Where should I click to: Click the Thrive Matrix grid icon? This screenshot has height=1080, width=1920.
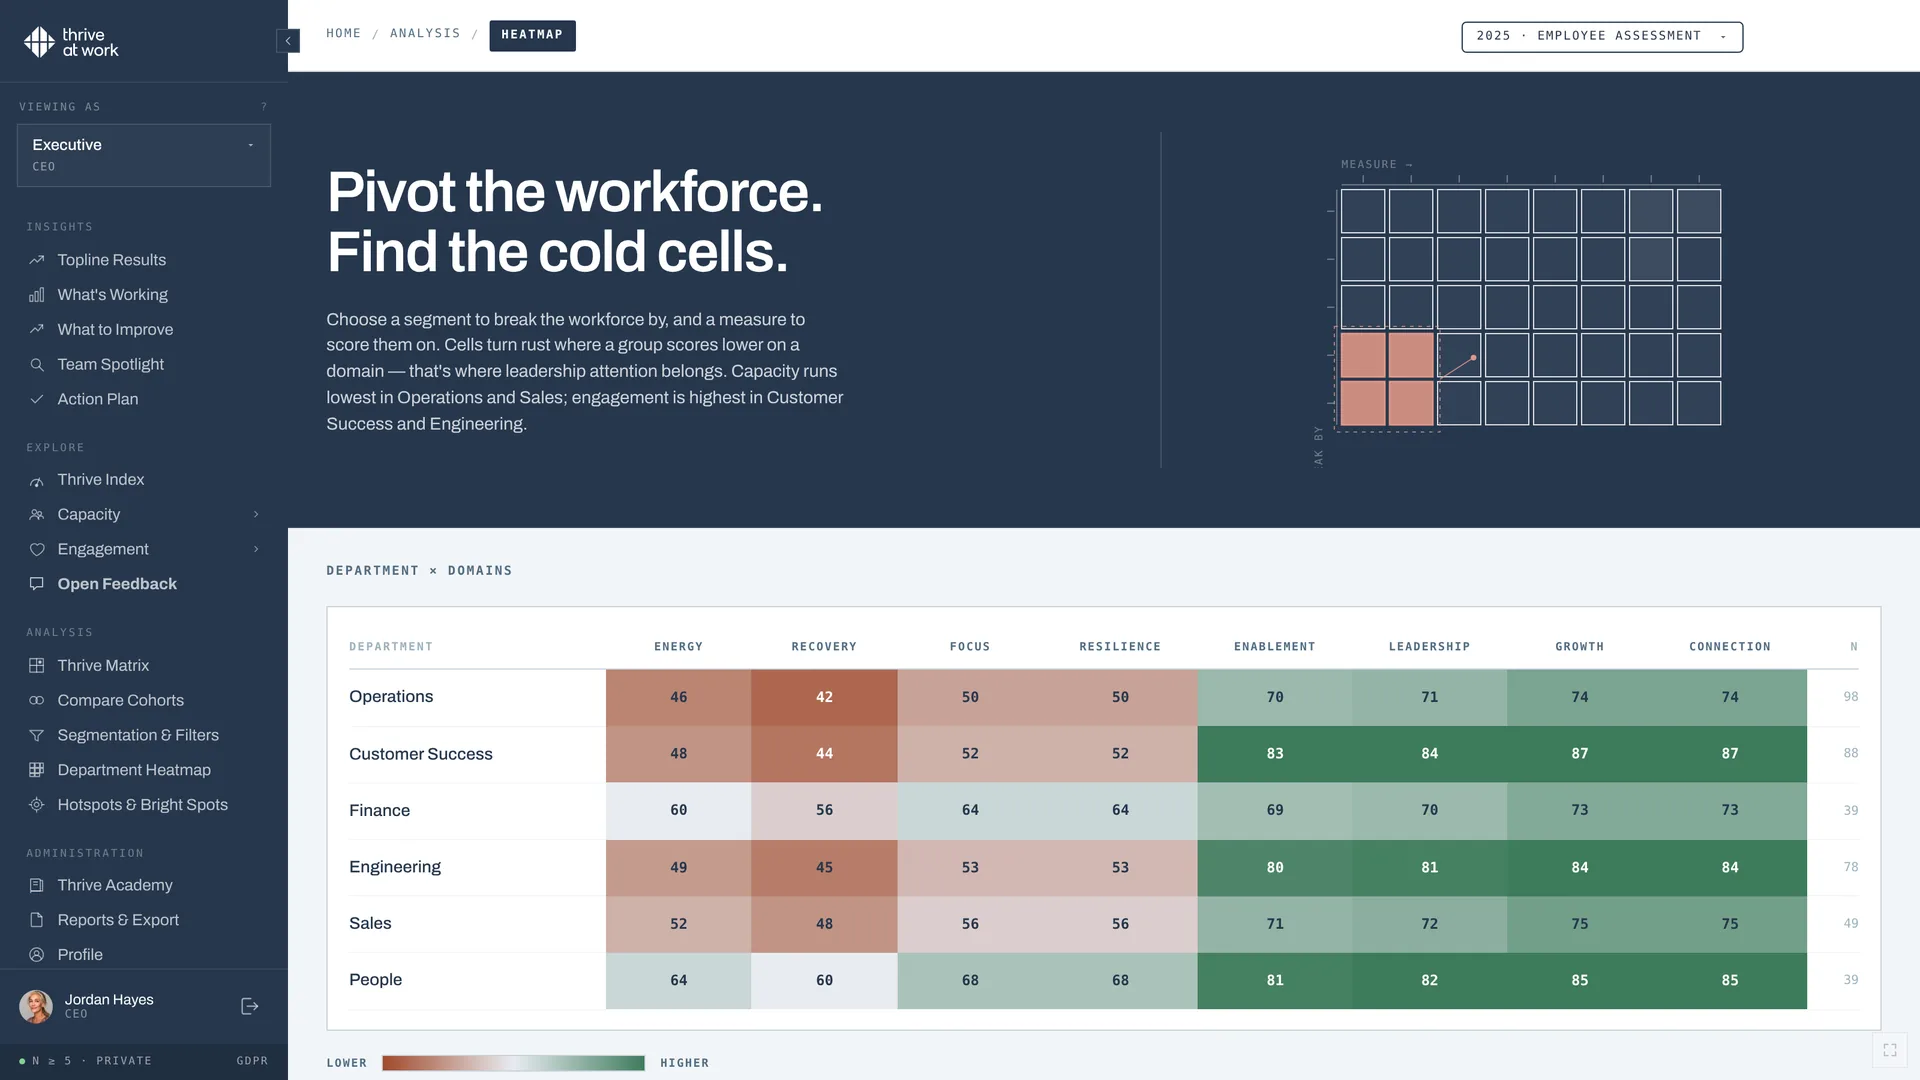tap(37, 666)
